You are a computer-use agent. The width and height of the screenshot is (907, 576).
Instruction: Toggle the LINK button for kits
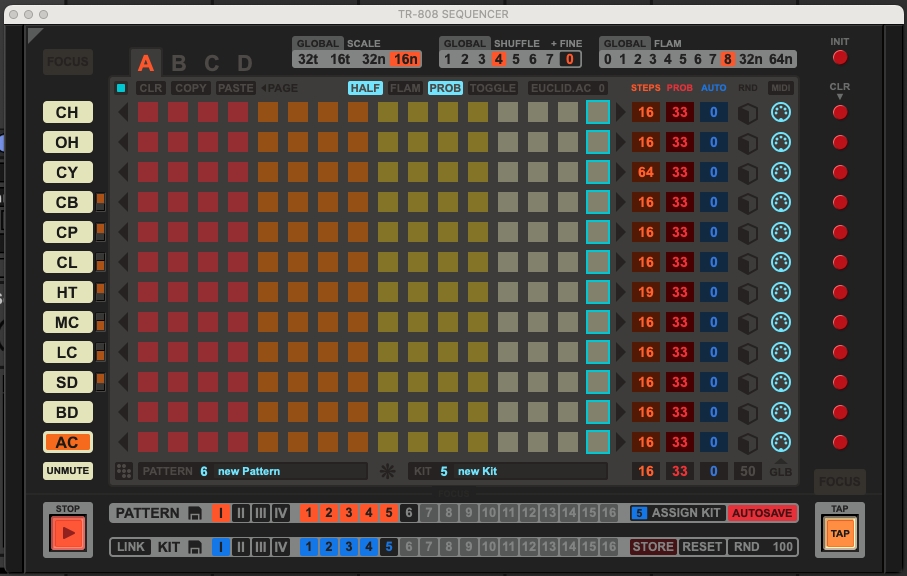pos(131,547)
